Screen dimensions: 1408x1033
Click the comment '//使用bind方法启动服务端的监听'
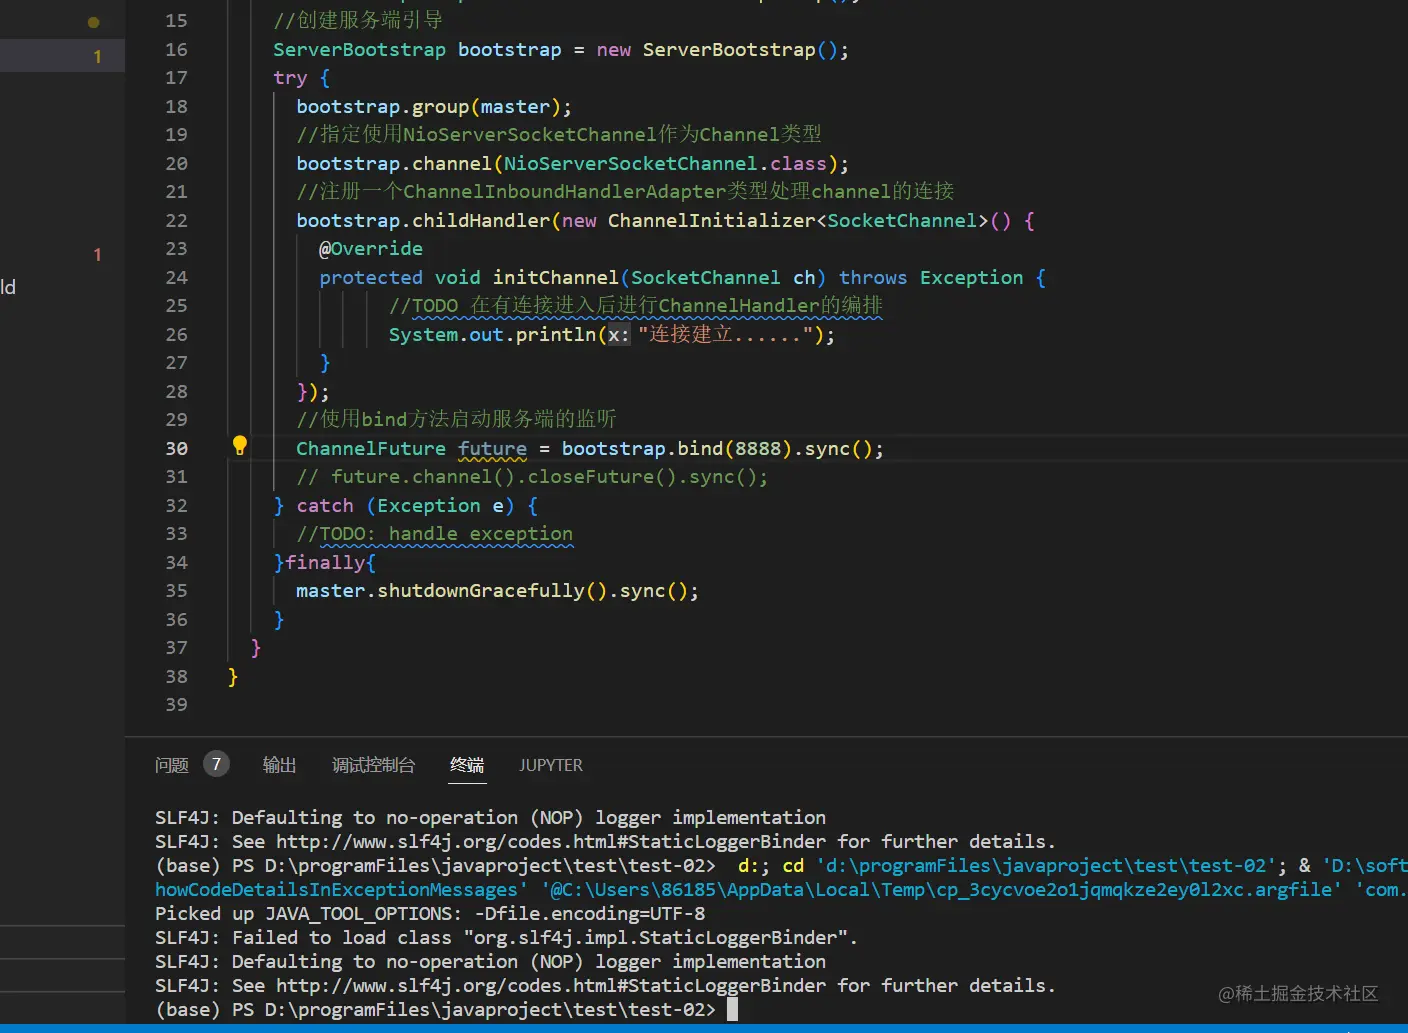click(x=456, y=419)
